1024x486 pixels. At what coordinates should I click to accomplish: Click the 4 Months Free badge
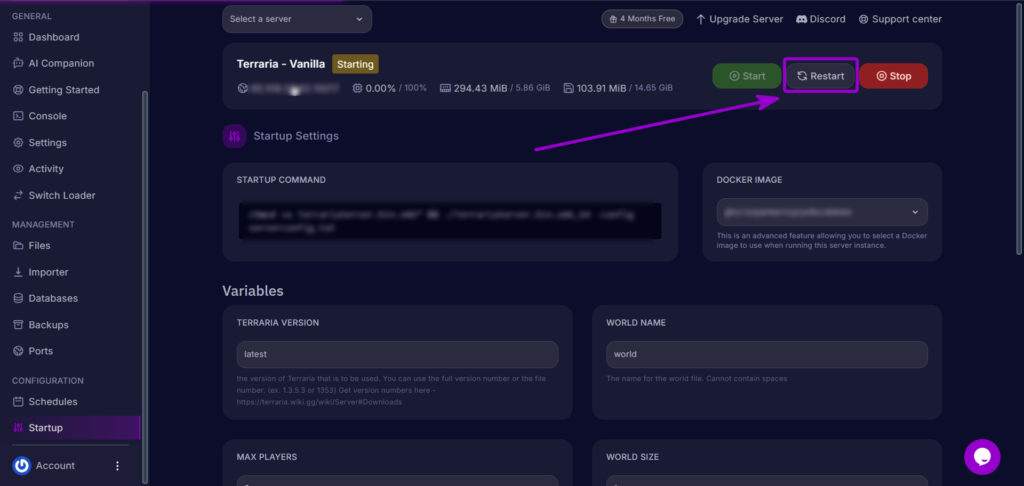click(642, 19)
